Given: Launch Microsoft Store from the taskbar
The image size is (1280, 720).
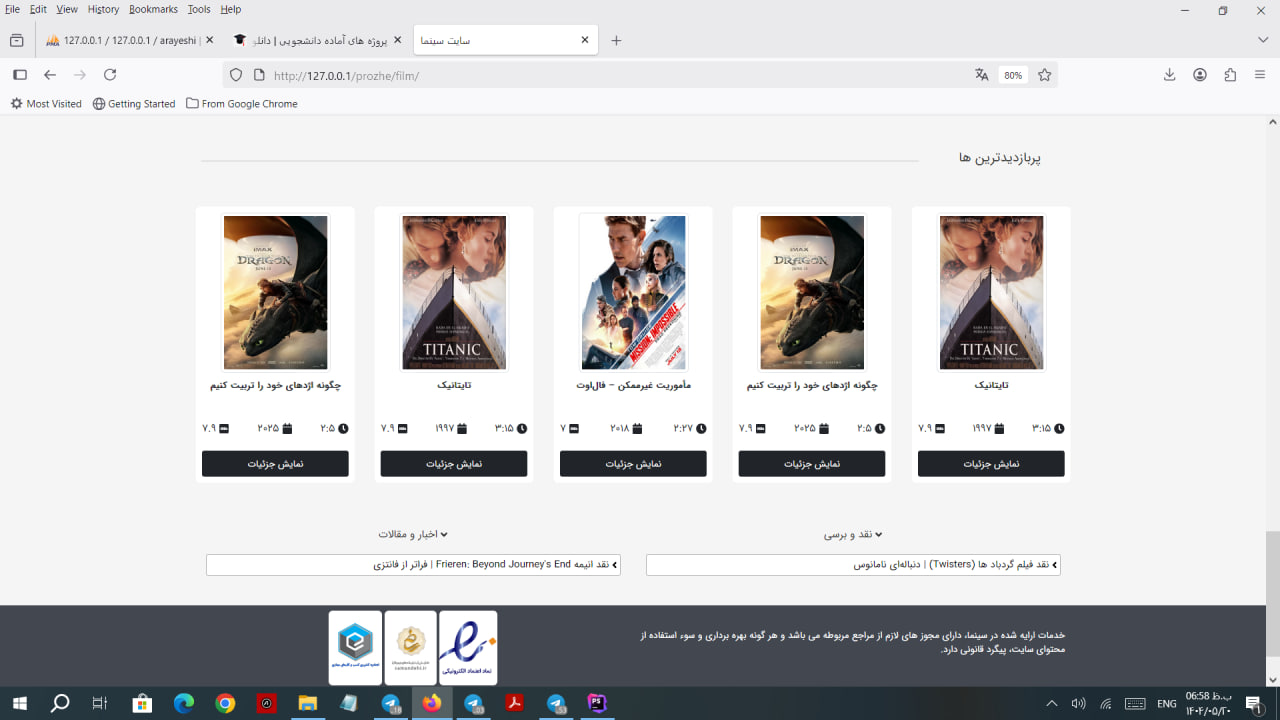Looking at the screenshot, I should point(142,704).
